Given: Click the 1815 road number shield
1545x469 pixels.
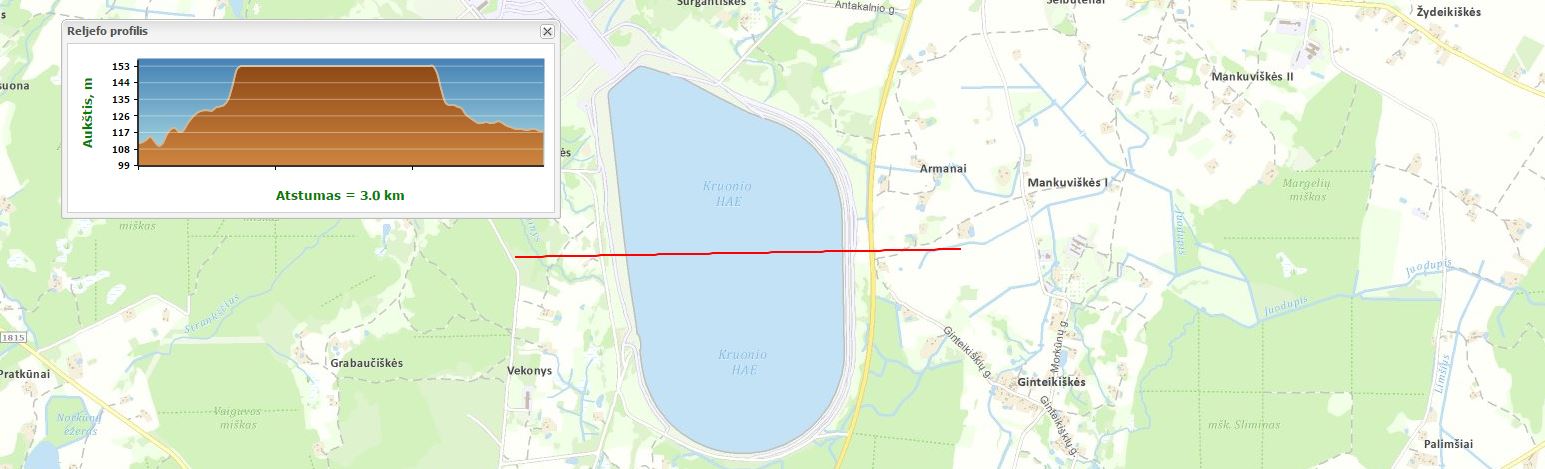Looking at the screenshot, I should pos(12,338).
